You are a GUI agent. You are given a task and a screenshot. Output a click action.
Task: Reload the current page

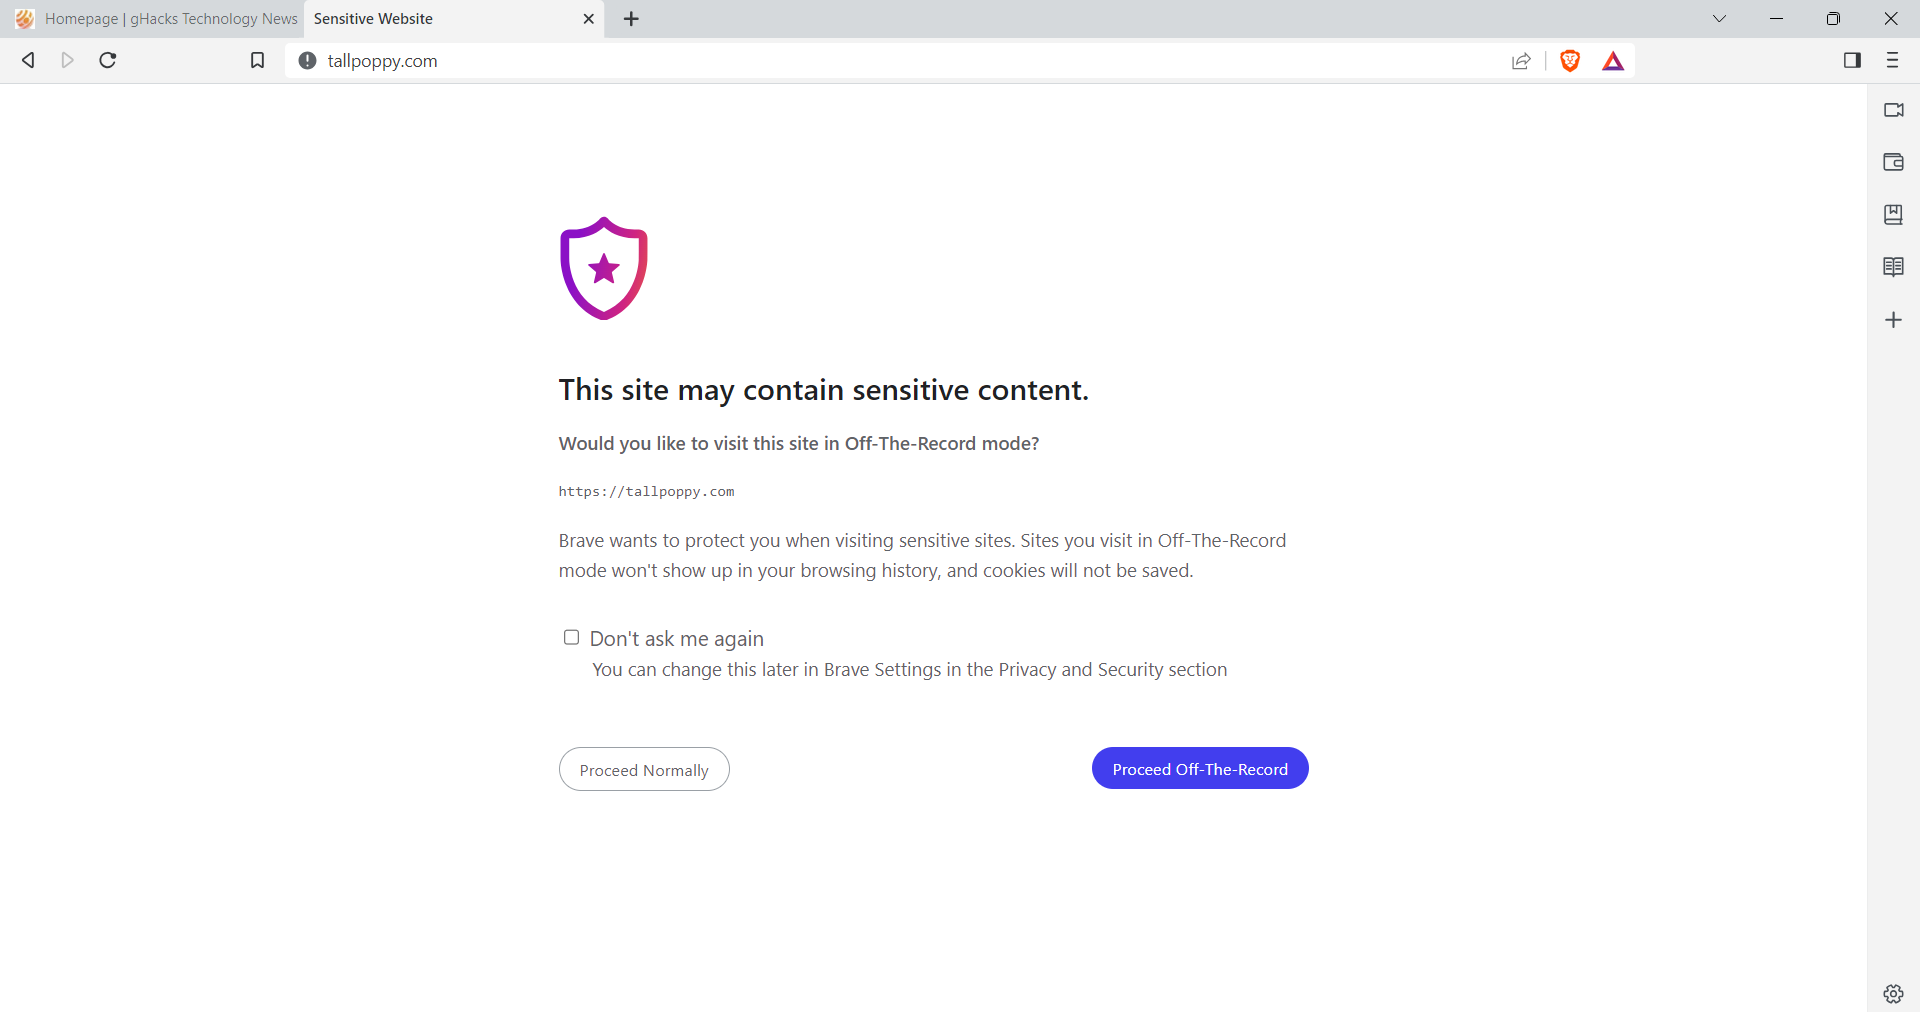point(108,61)
